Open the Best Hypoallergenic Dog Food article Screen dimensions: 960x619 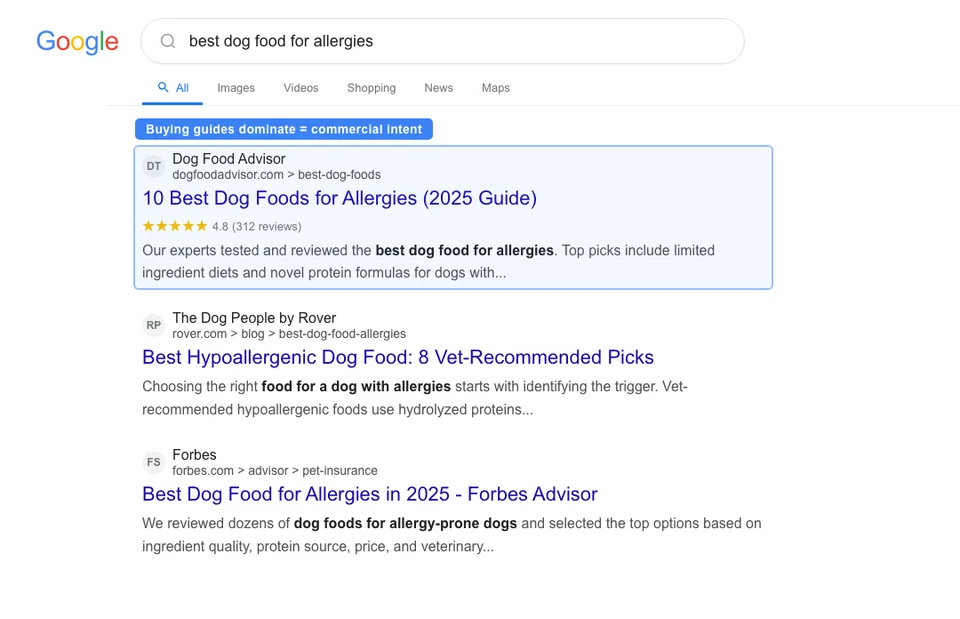(397, 357)
